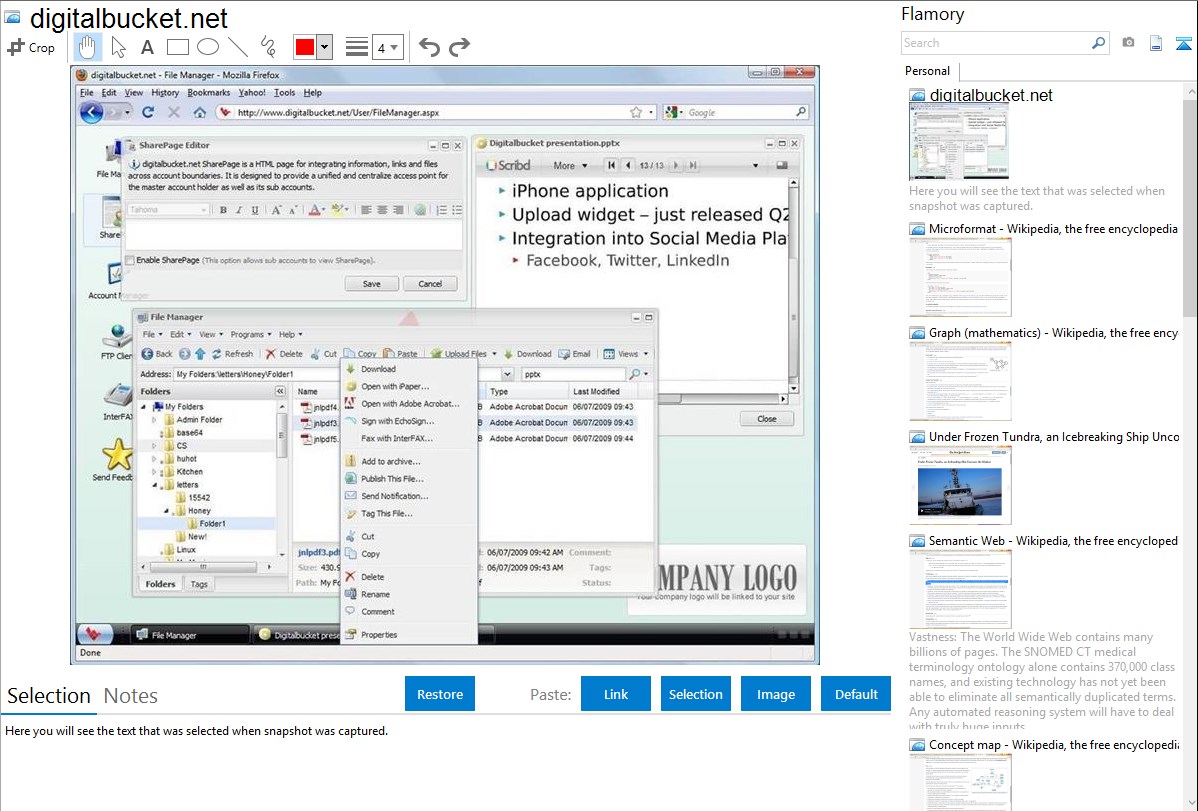Open the line width dropdown
Viewport: 1198px width, 811px height.
[x=387, y=47]
